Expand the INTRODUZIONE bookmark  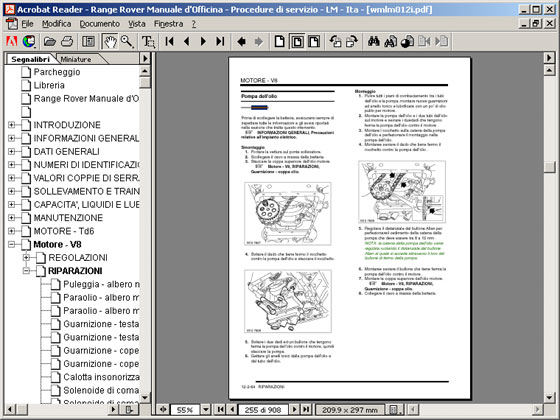coord(11,125)
